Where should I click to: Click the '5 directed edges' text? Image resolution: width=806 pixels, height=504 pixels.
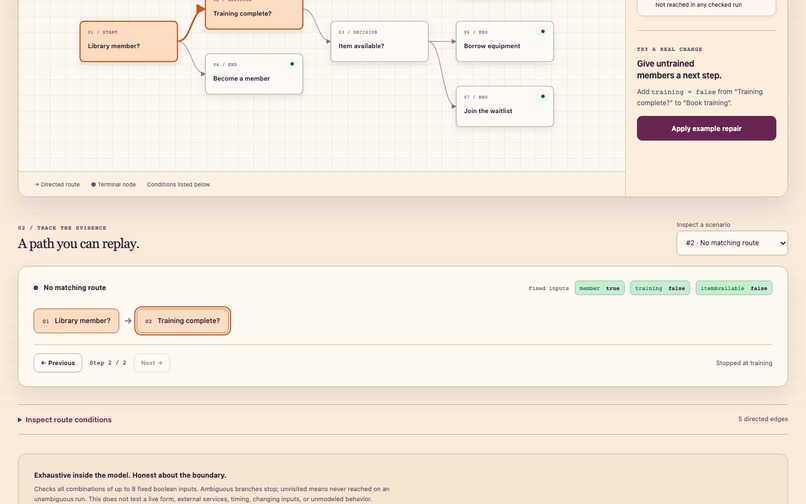[x=763, y=419]
